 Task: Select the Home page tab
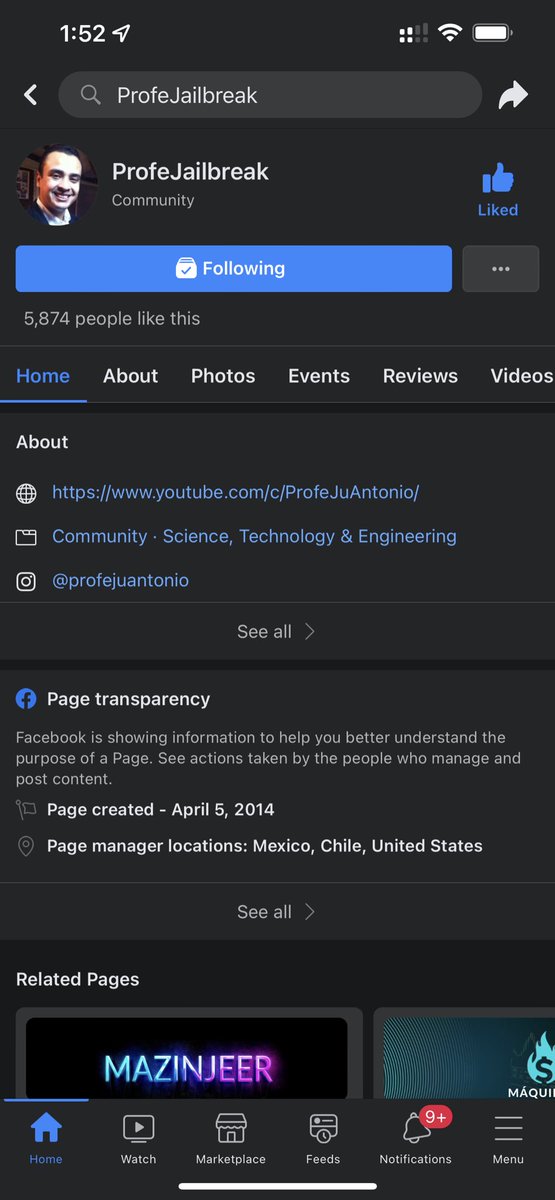[43, 376]
